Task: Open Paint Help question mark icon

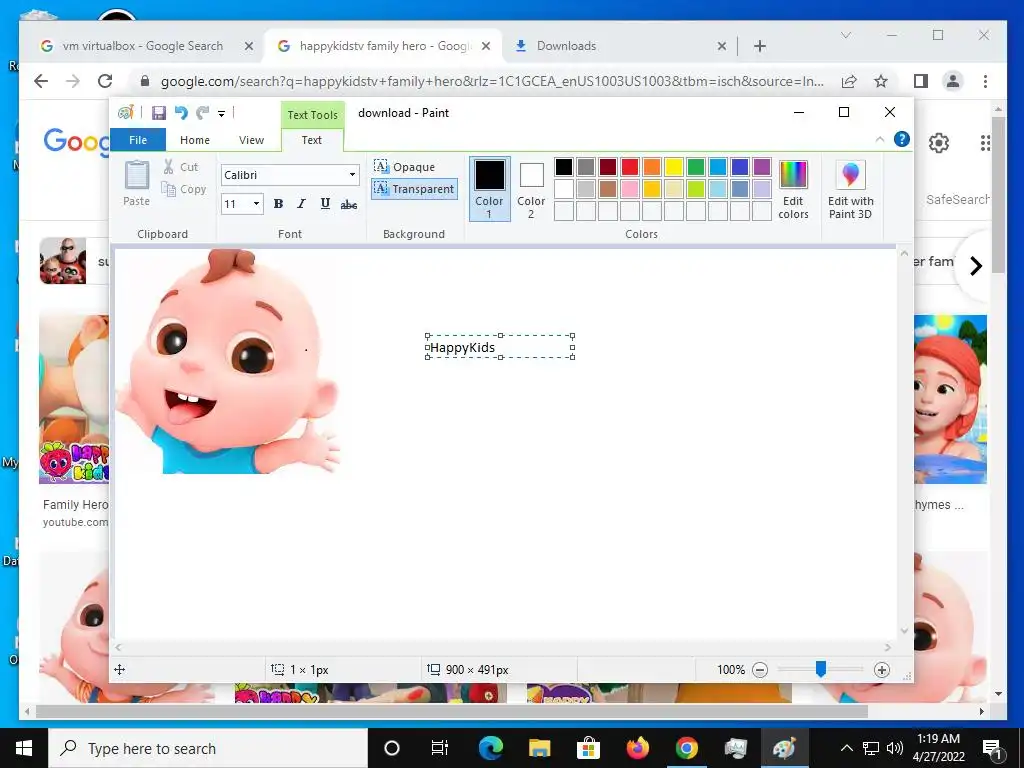Action: [x=902, y=139]
